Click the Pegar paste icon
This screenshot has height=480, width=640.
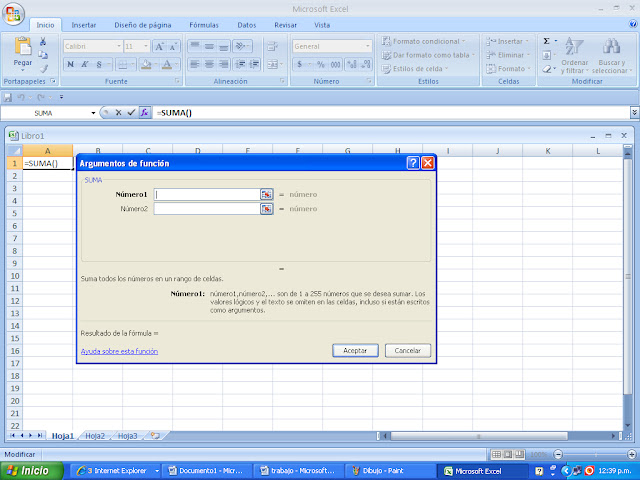click(x=23, y=46)
